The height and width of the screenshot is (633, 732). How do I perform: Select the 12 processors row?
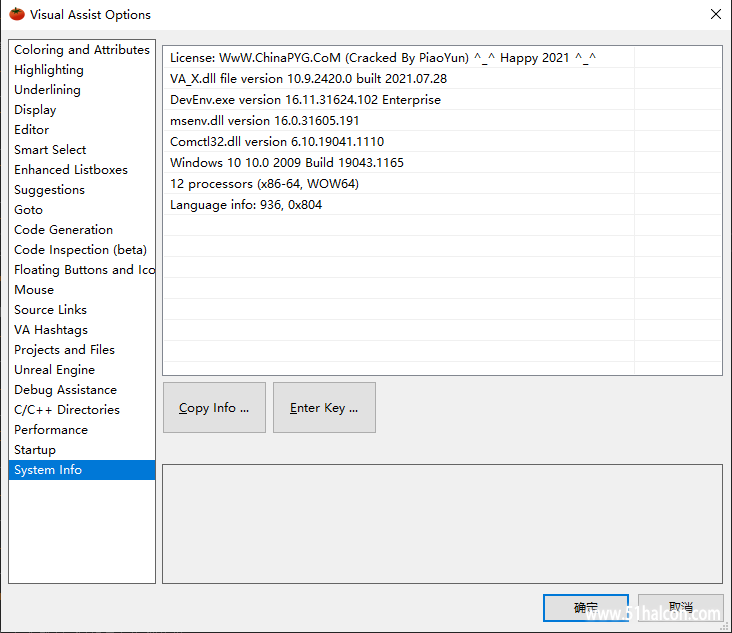442,183
